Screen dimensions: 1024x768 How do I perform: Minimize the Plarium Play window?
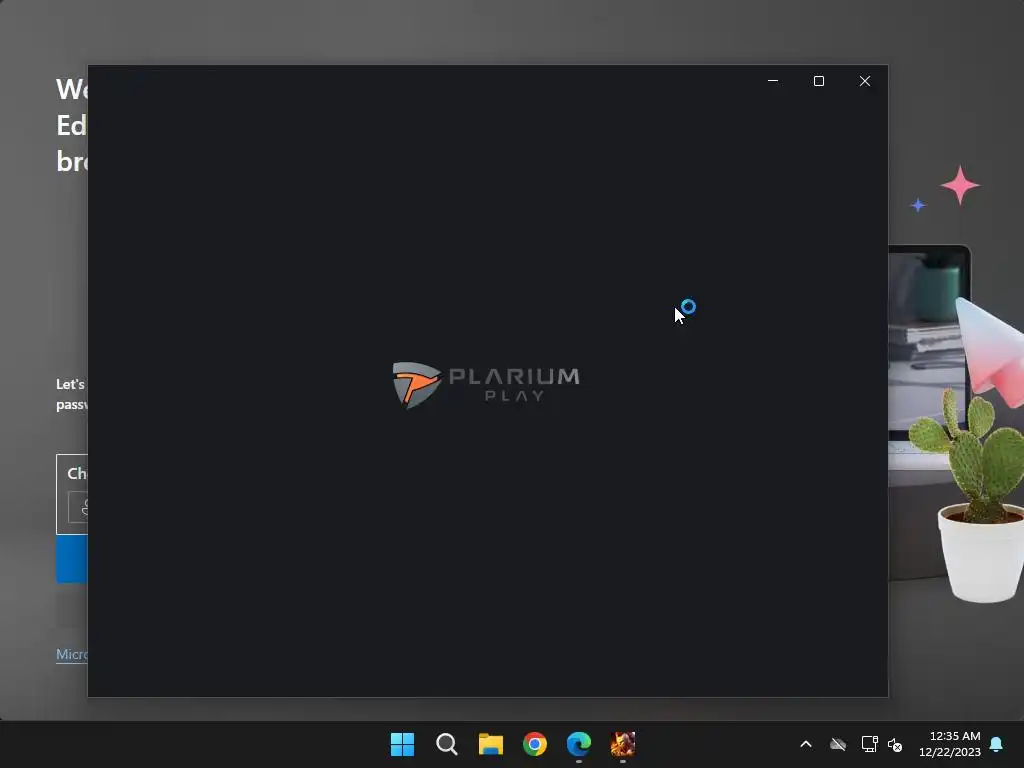773,81
